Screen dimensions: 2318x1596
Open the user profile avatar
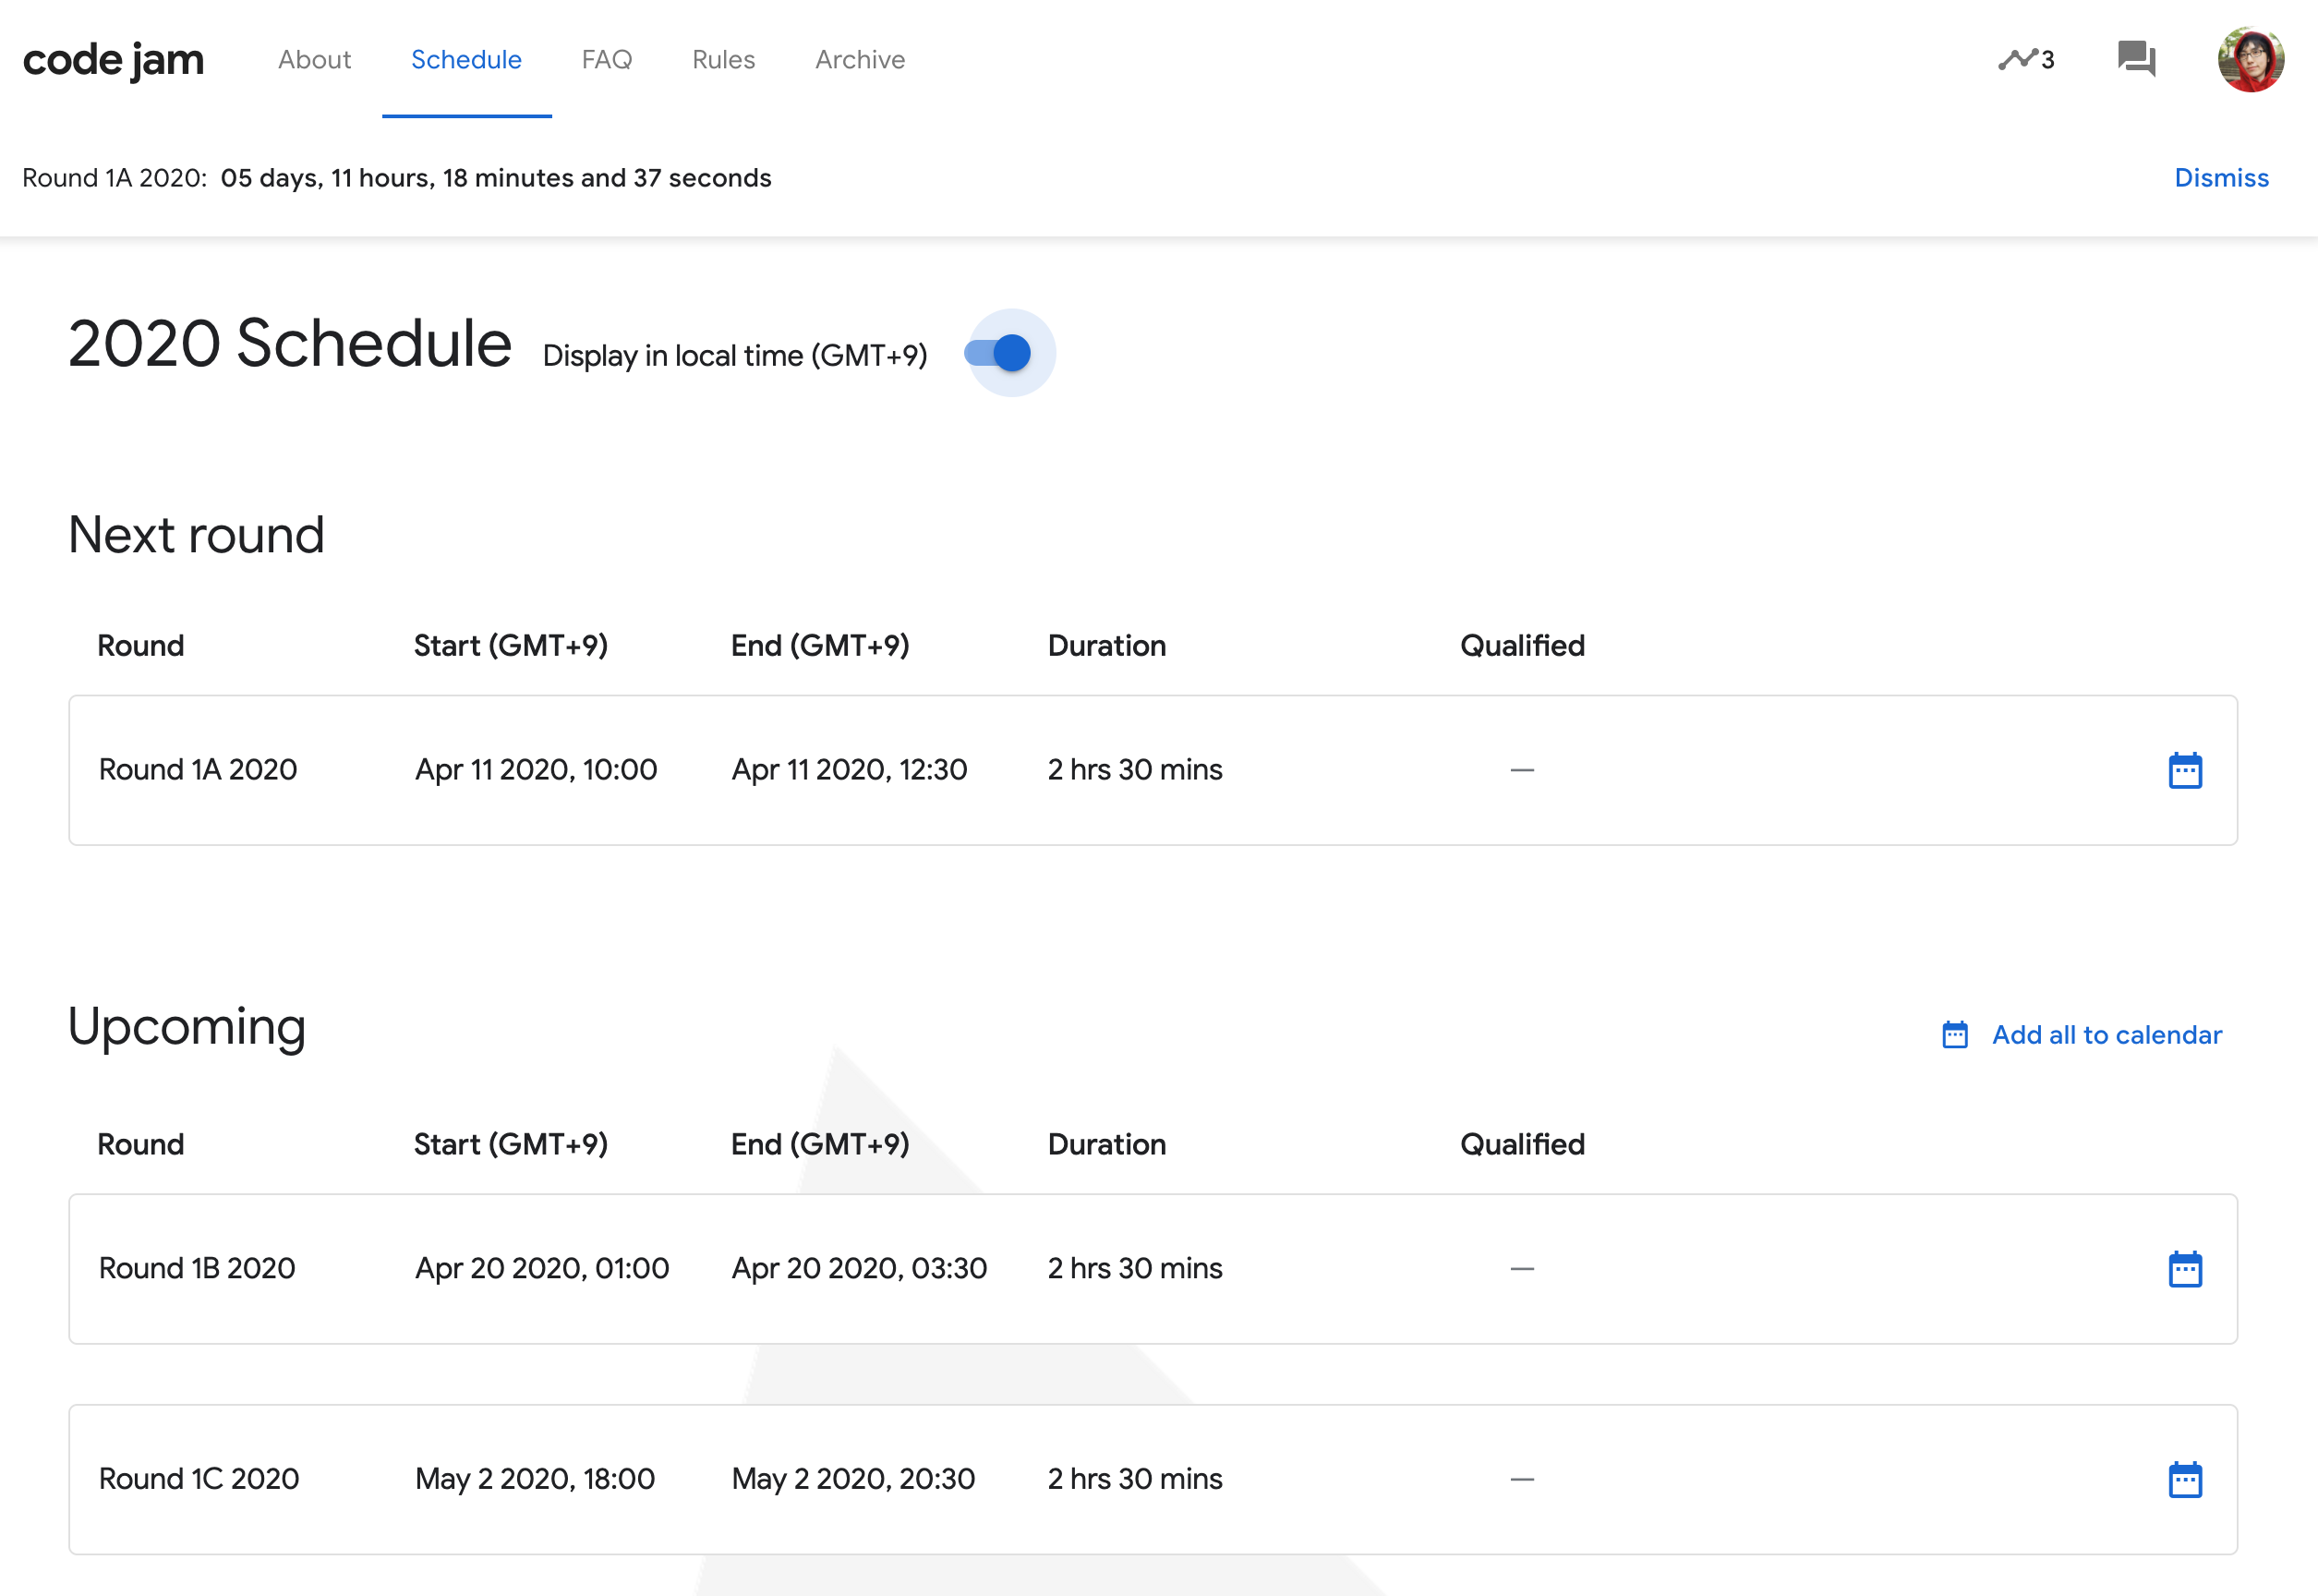tap(2250, 60)
